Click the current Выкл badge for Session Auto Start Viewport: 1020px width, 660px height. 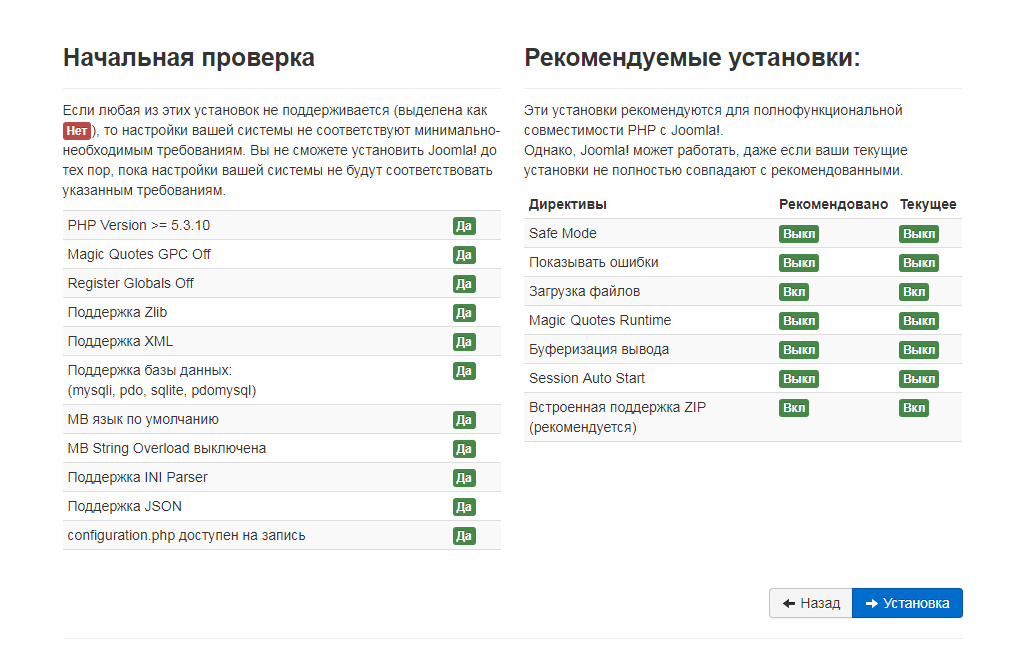pyautogui.click(x=919, y=379)
